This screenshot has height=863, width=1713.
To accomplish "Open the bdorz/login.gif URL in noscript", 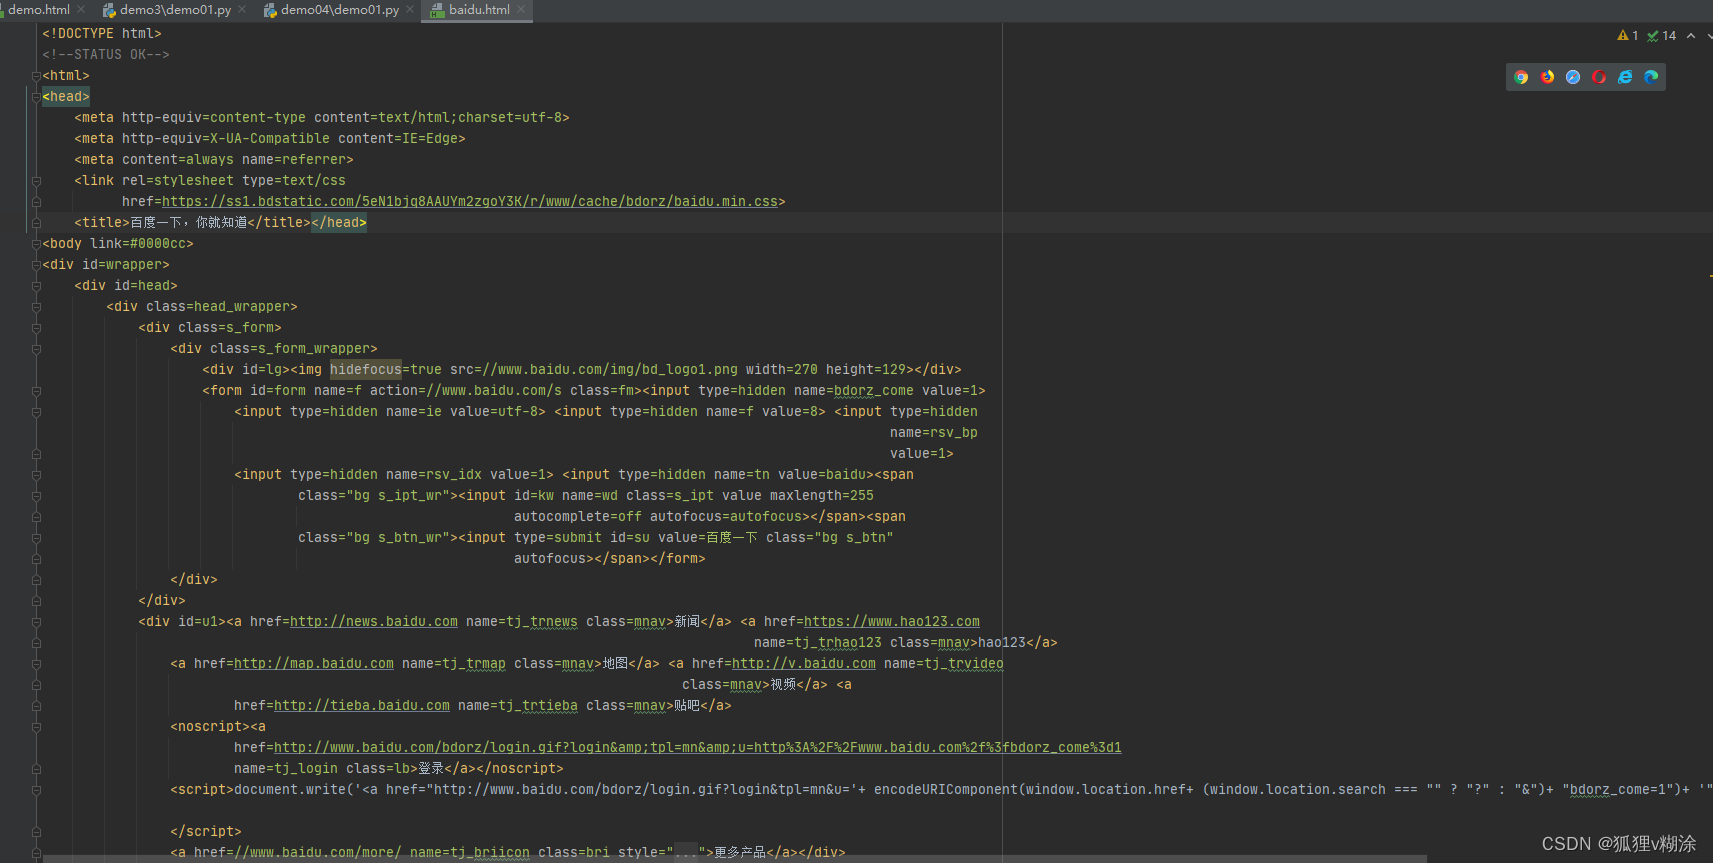I will (x=698, y=748).
